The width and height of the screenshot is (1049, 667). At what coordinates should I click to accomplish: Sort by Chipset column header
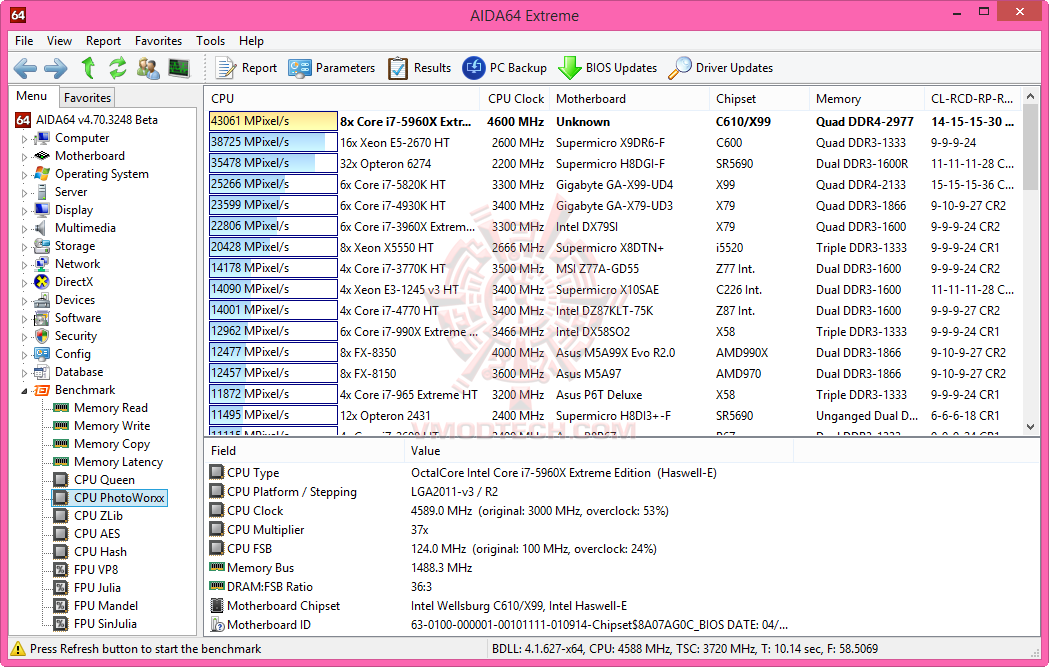759,98
